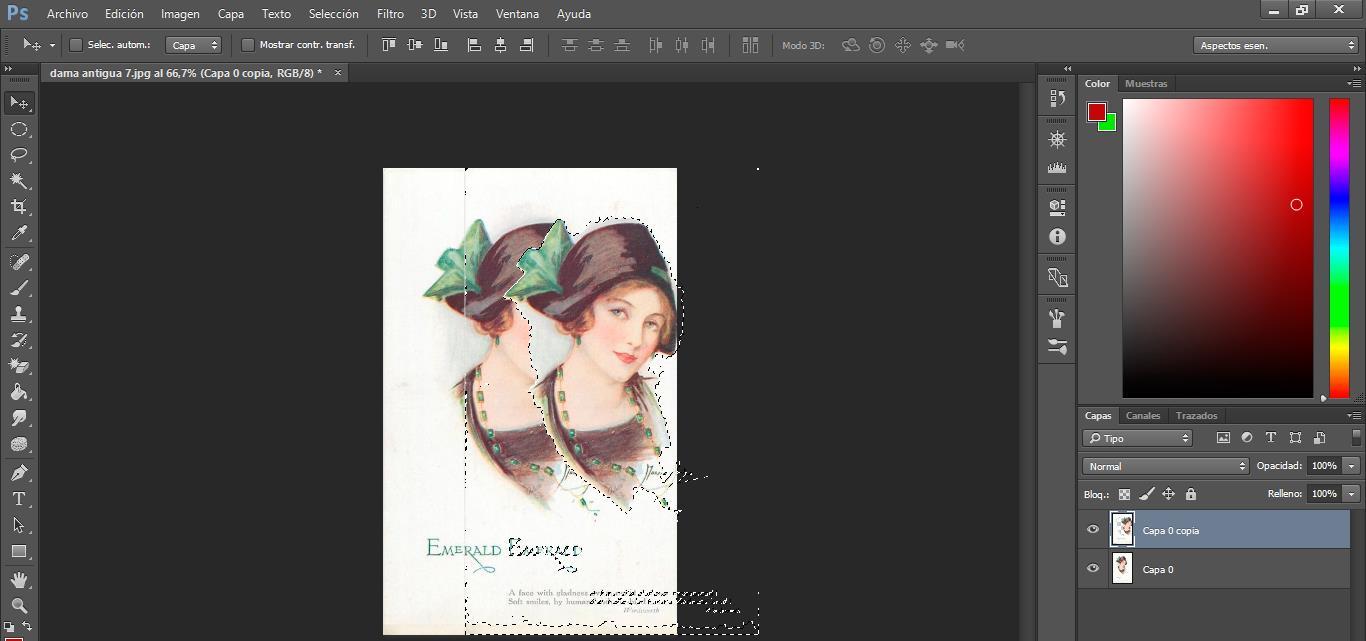The image size is (1366, 641).
Task: Open the Edición menu
Action: click(x=124, y=14)
